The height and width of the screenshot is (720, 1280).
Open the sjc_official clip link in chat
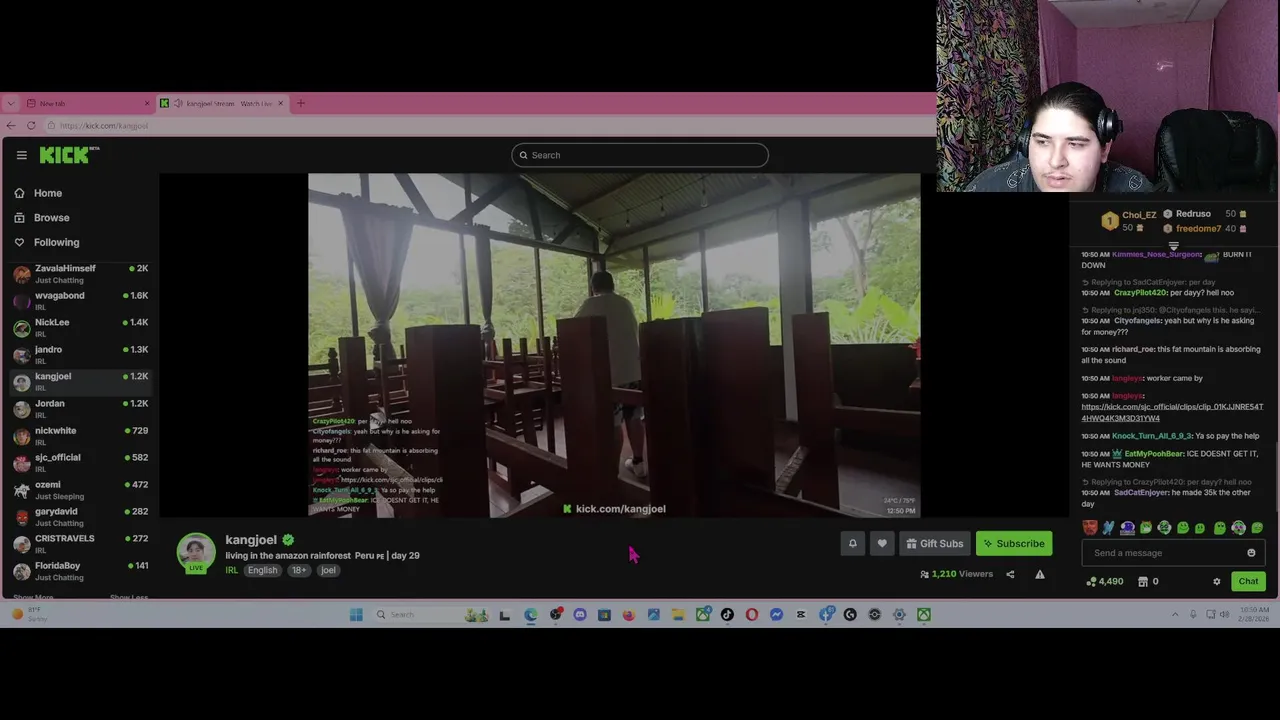[x=1172, y=412]
